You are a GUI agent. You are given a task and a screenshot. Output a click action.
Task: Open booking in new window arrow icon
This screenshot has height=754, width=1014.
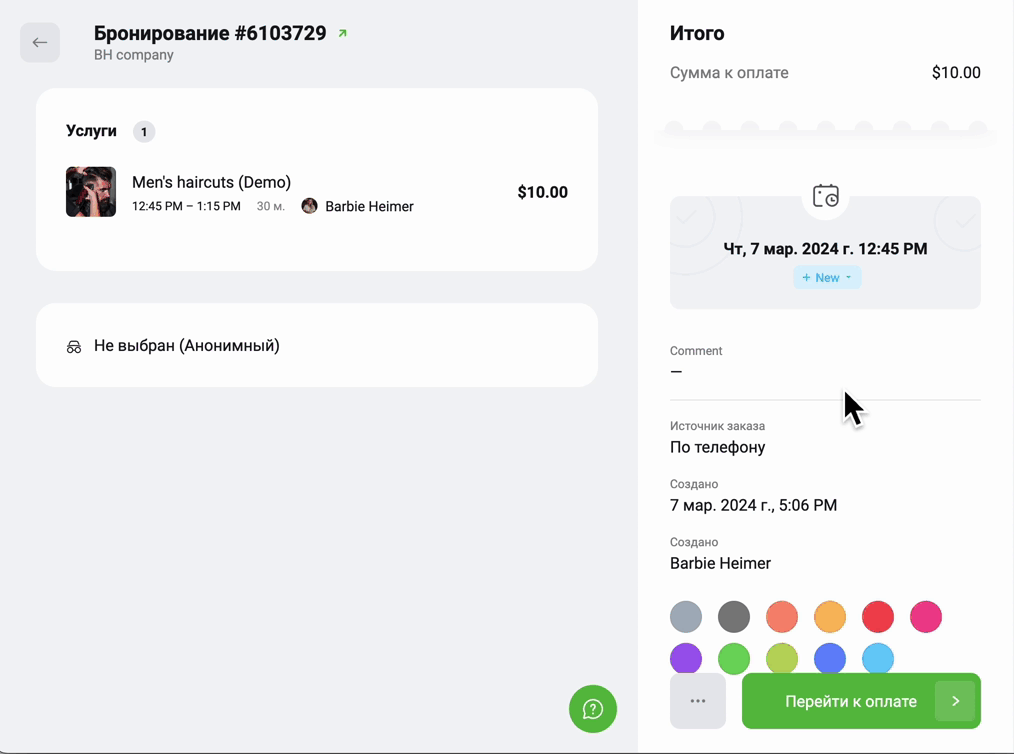coord(343,33)
